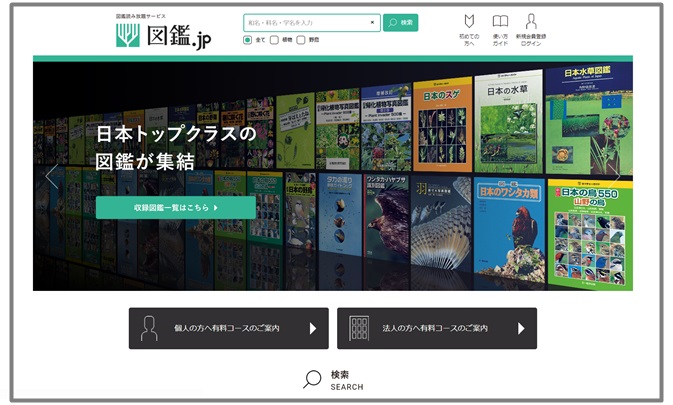673x405 pixels.
Task: Go to next slide with right arrow
Action: tap(616, 176)
